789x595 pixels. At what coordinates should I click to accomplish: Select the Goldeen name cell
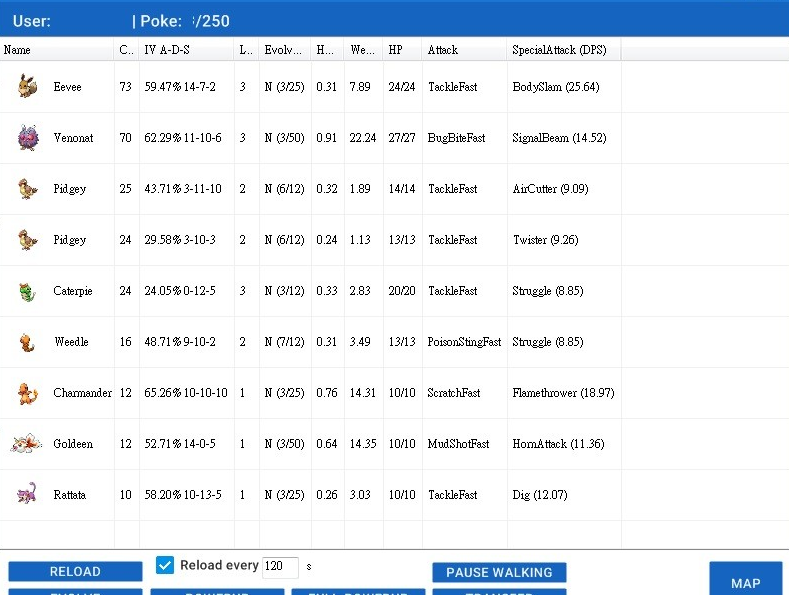coord(73,443)
